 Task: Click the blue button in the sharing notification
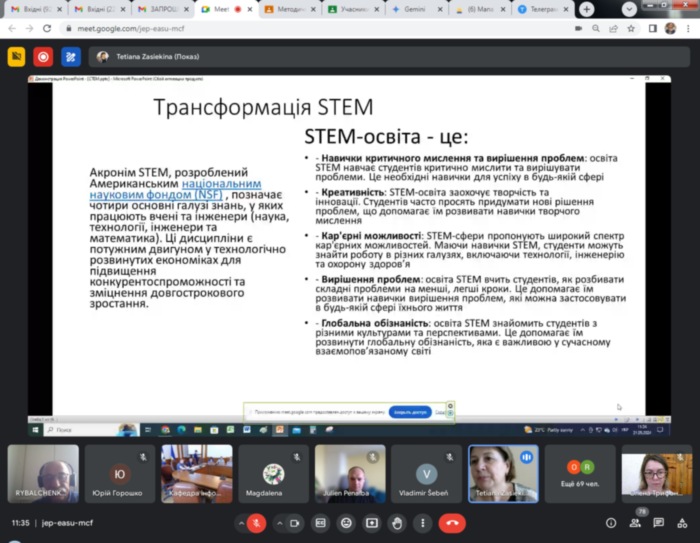pyautogui.click(x=410, y=411)
